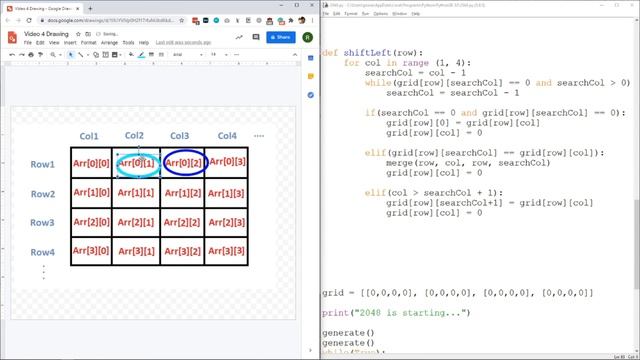Open the comment history icon
Screen dimensions: 640x360
pos(256,37)
